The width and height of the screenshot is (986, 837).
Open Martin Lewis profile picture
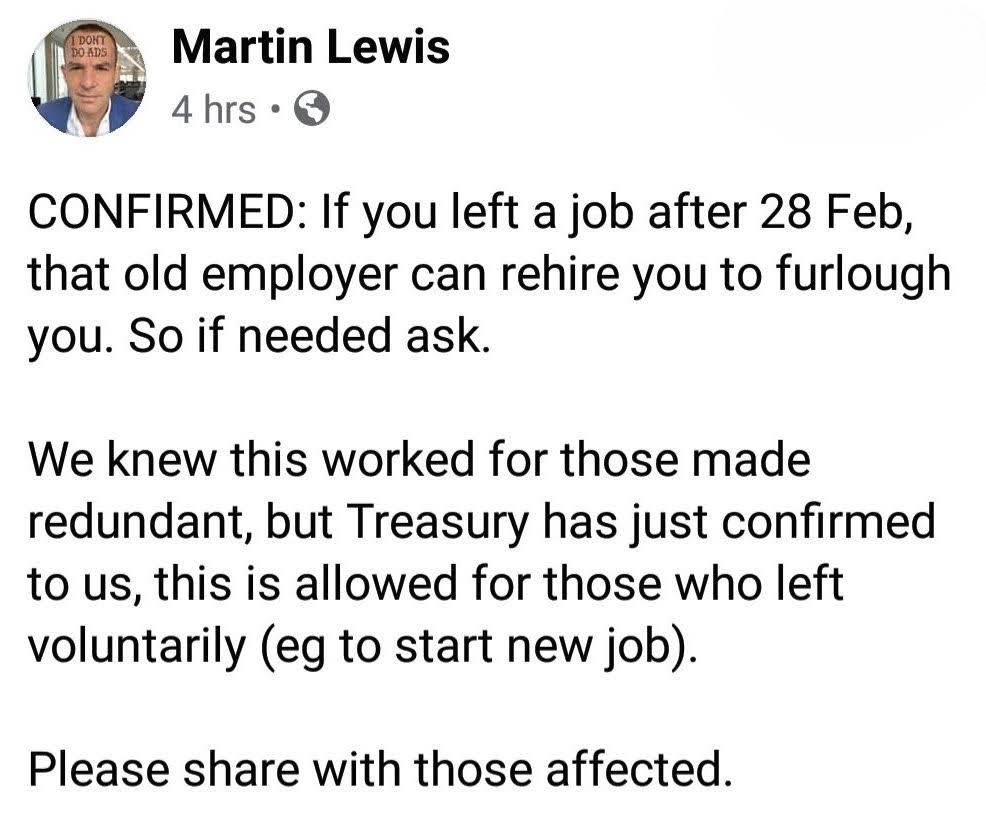click(x=87, y=78)
